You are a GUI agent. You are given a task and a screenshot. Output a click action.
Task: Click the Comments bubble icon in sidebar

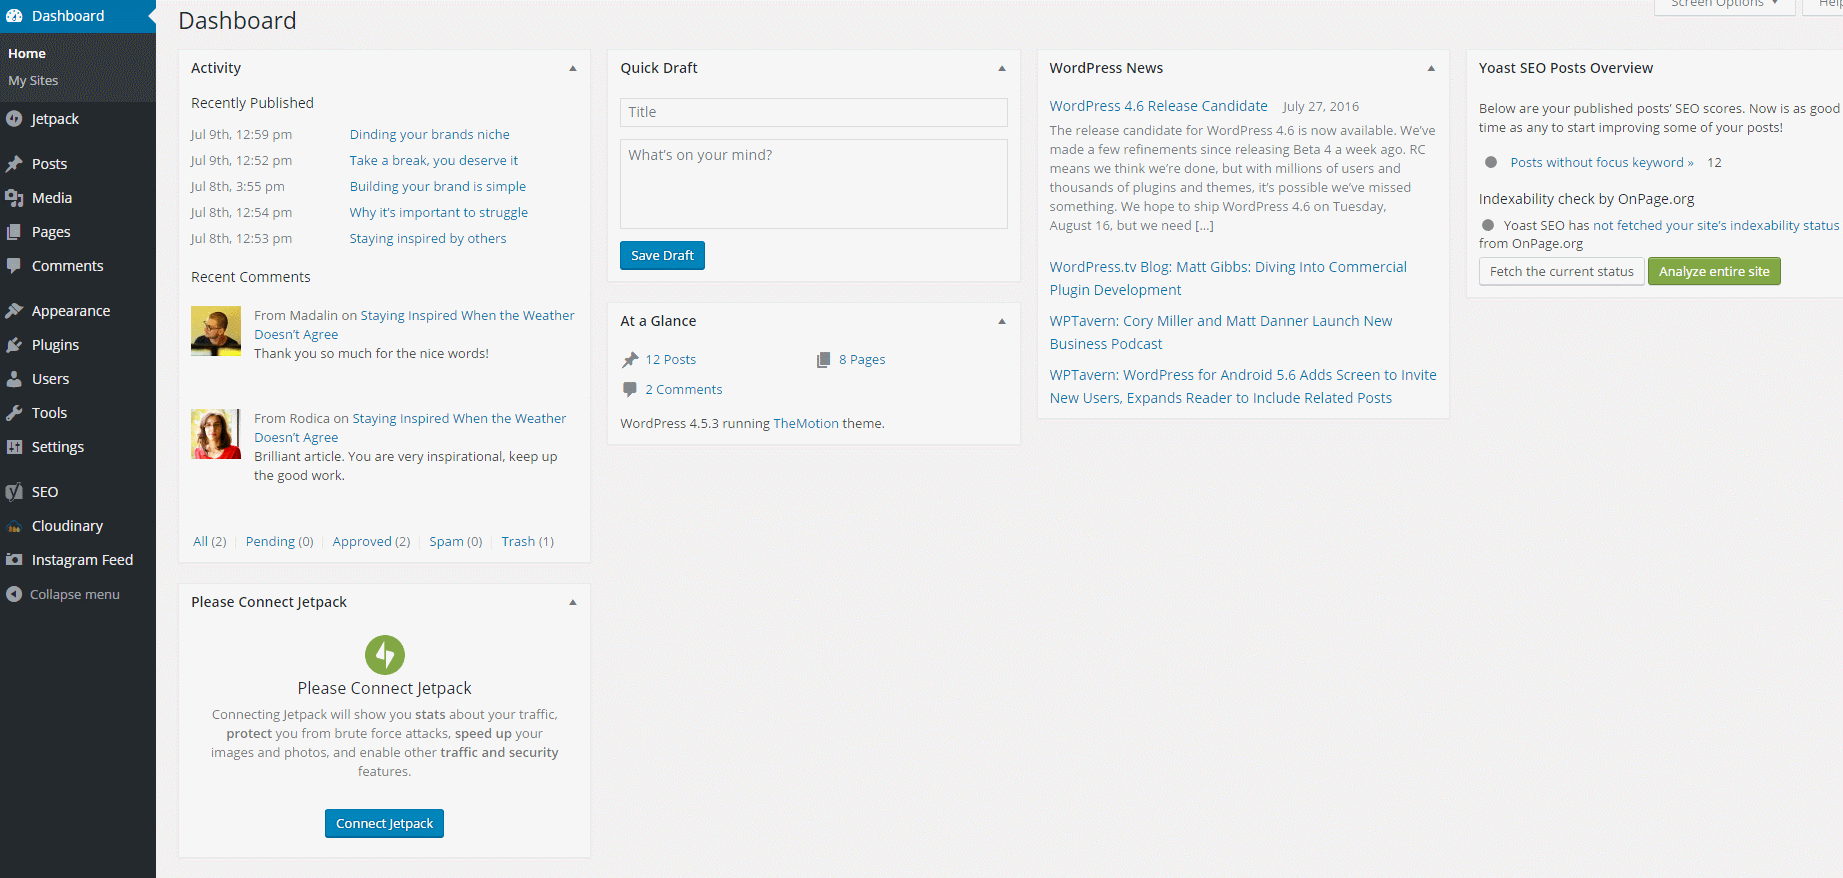(x=14, y=266)
